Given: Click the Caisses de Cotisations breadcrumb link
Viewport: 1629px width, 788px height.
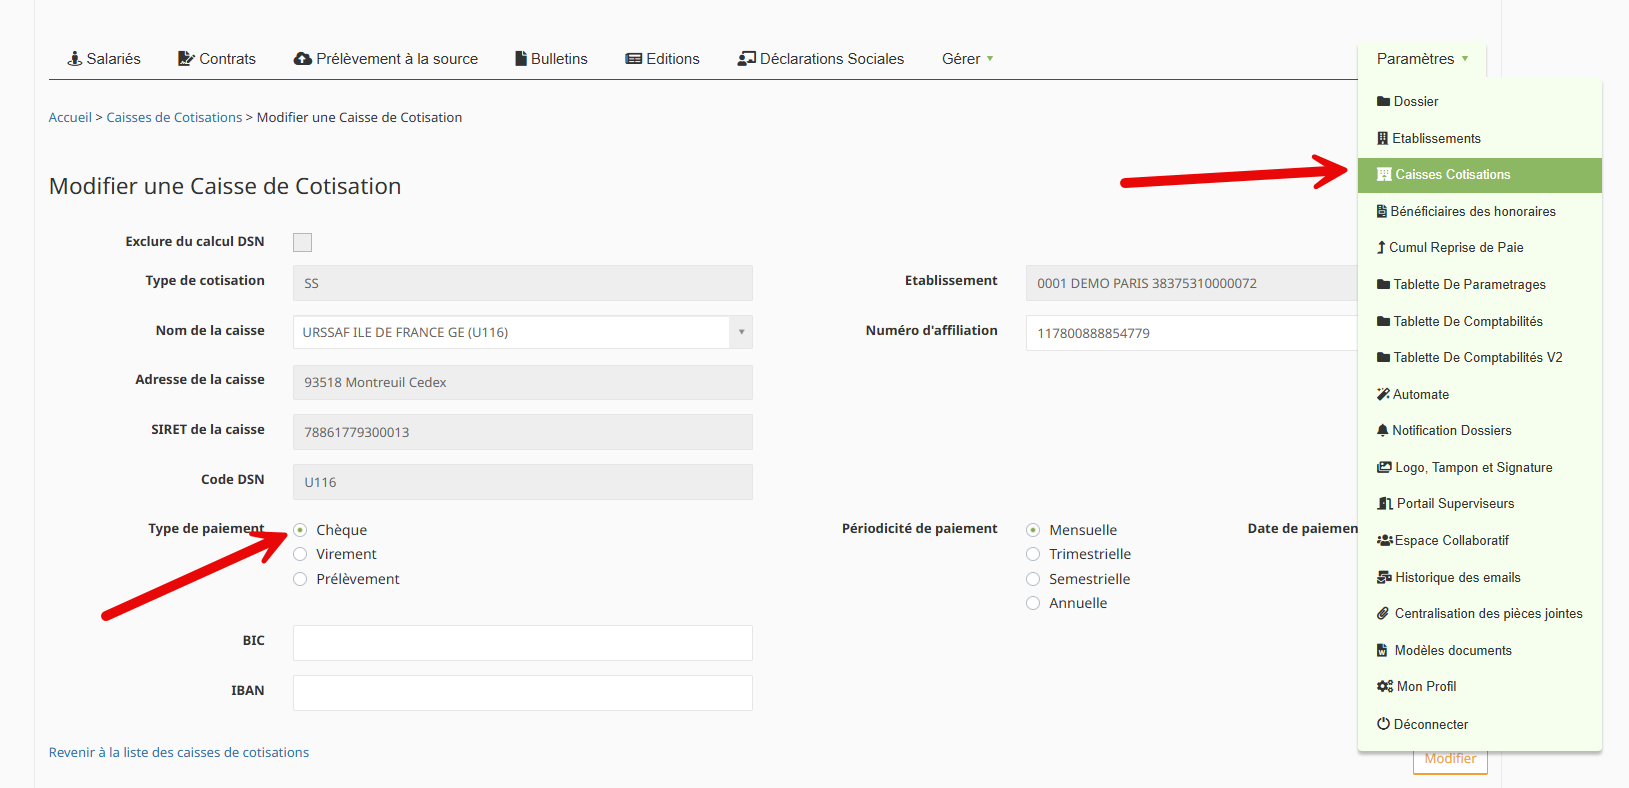Looking at the screenshot, I should point(174,118).
